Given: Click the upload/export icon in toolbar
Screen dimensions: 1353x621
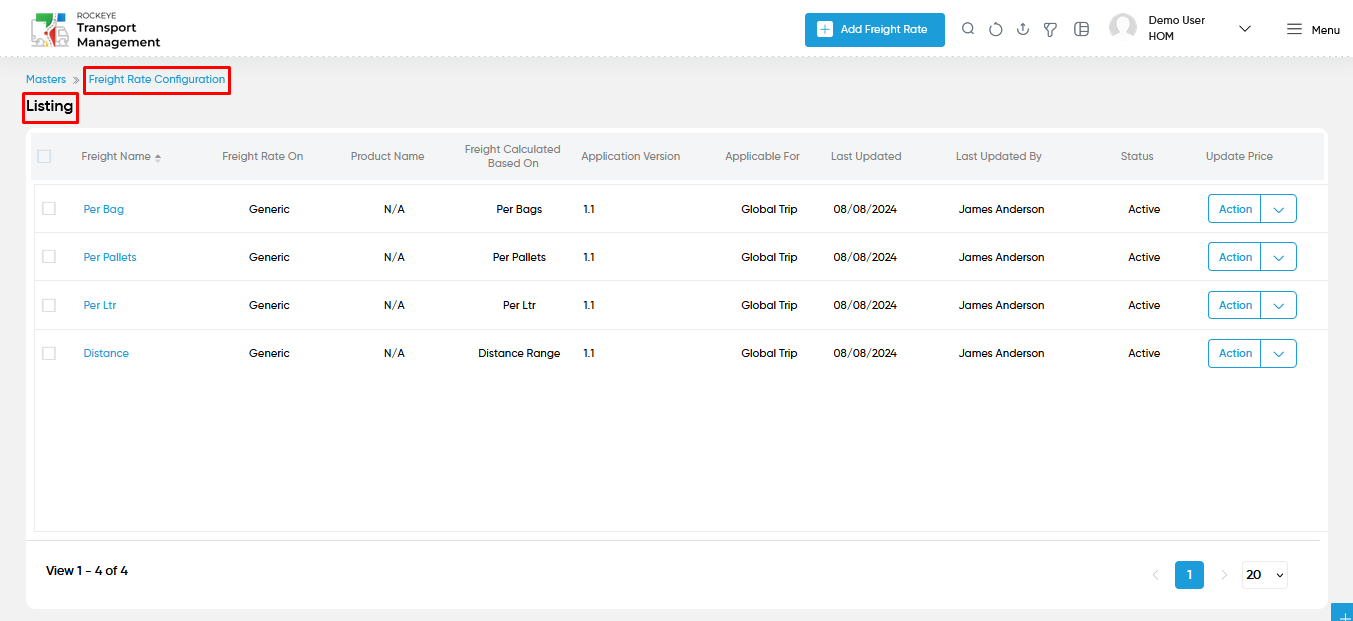Looking at the screenshot, I should coord(1023,29).
